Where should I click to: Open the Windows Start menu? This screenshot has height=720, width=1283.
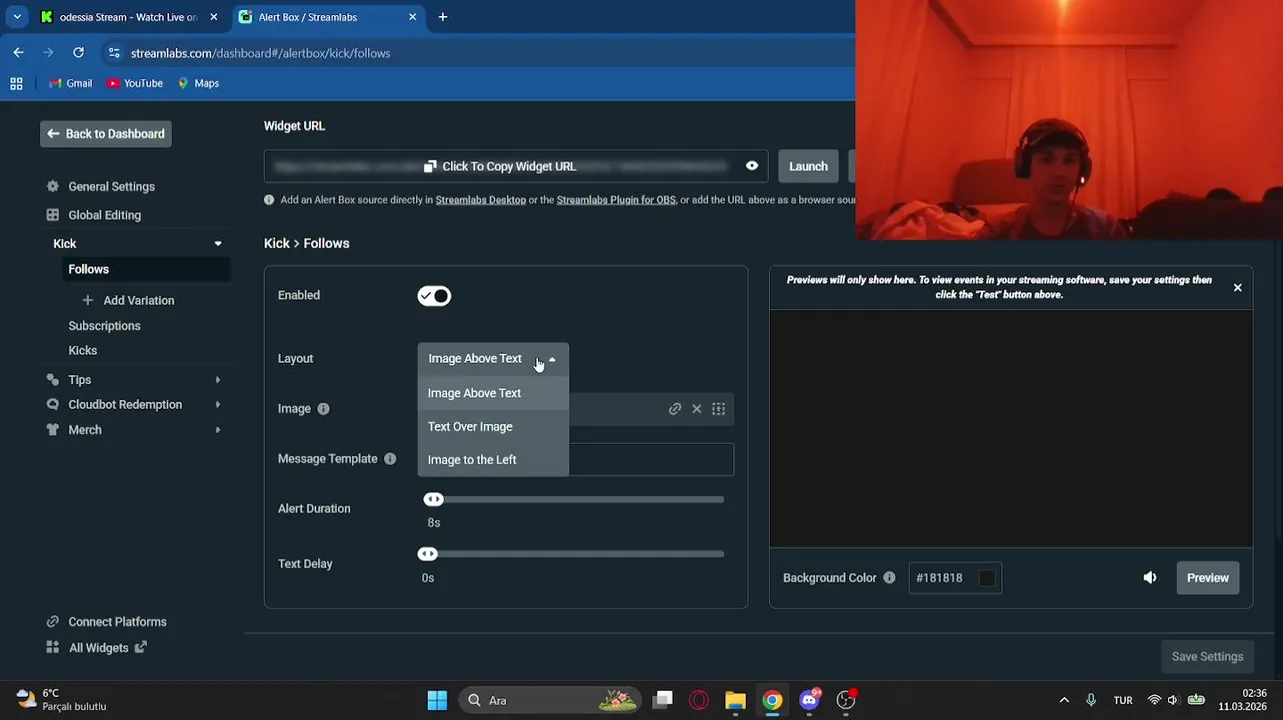[437, 700]
